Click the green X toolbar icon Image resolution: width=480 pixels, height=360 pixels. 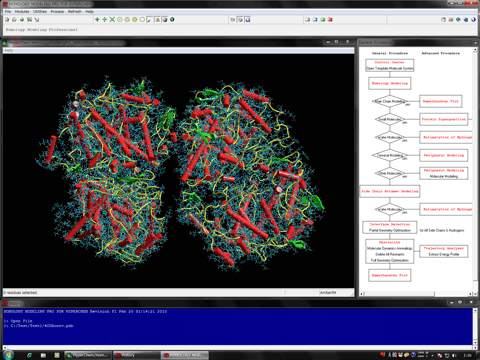pos(112,20)
